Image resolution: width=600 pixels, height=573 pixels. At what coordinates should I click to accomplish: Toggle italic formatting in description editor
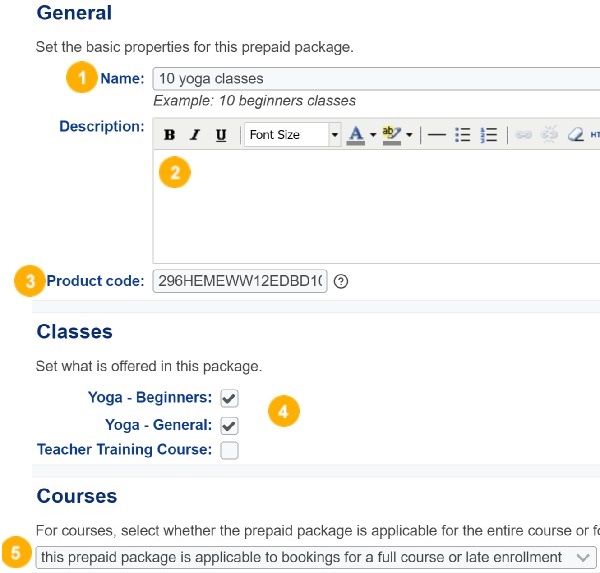[x=195, y=135]
